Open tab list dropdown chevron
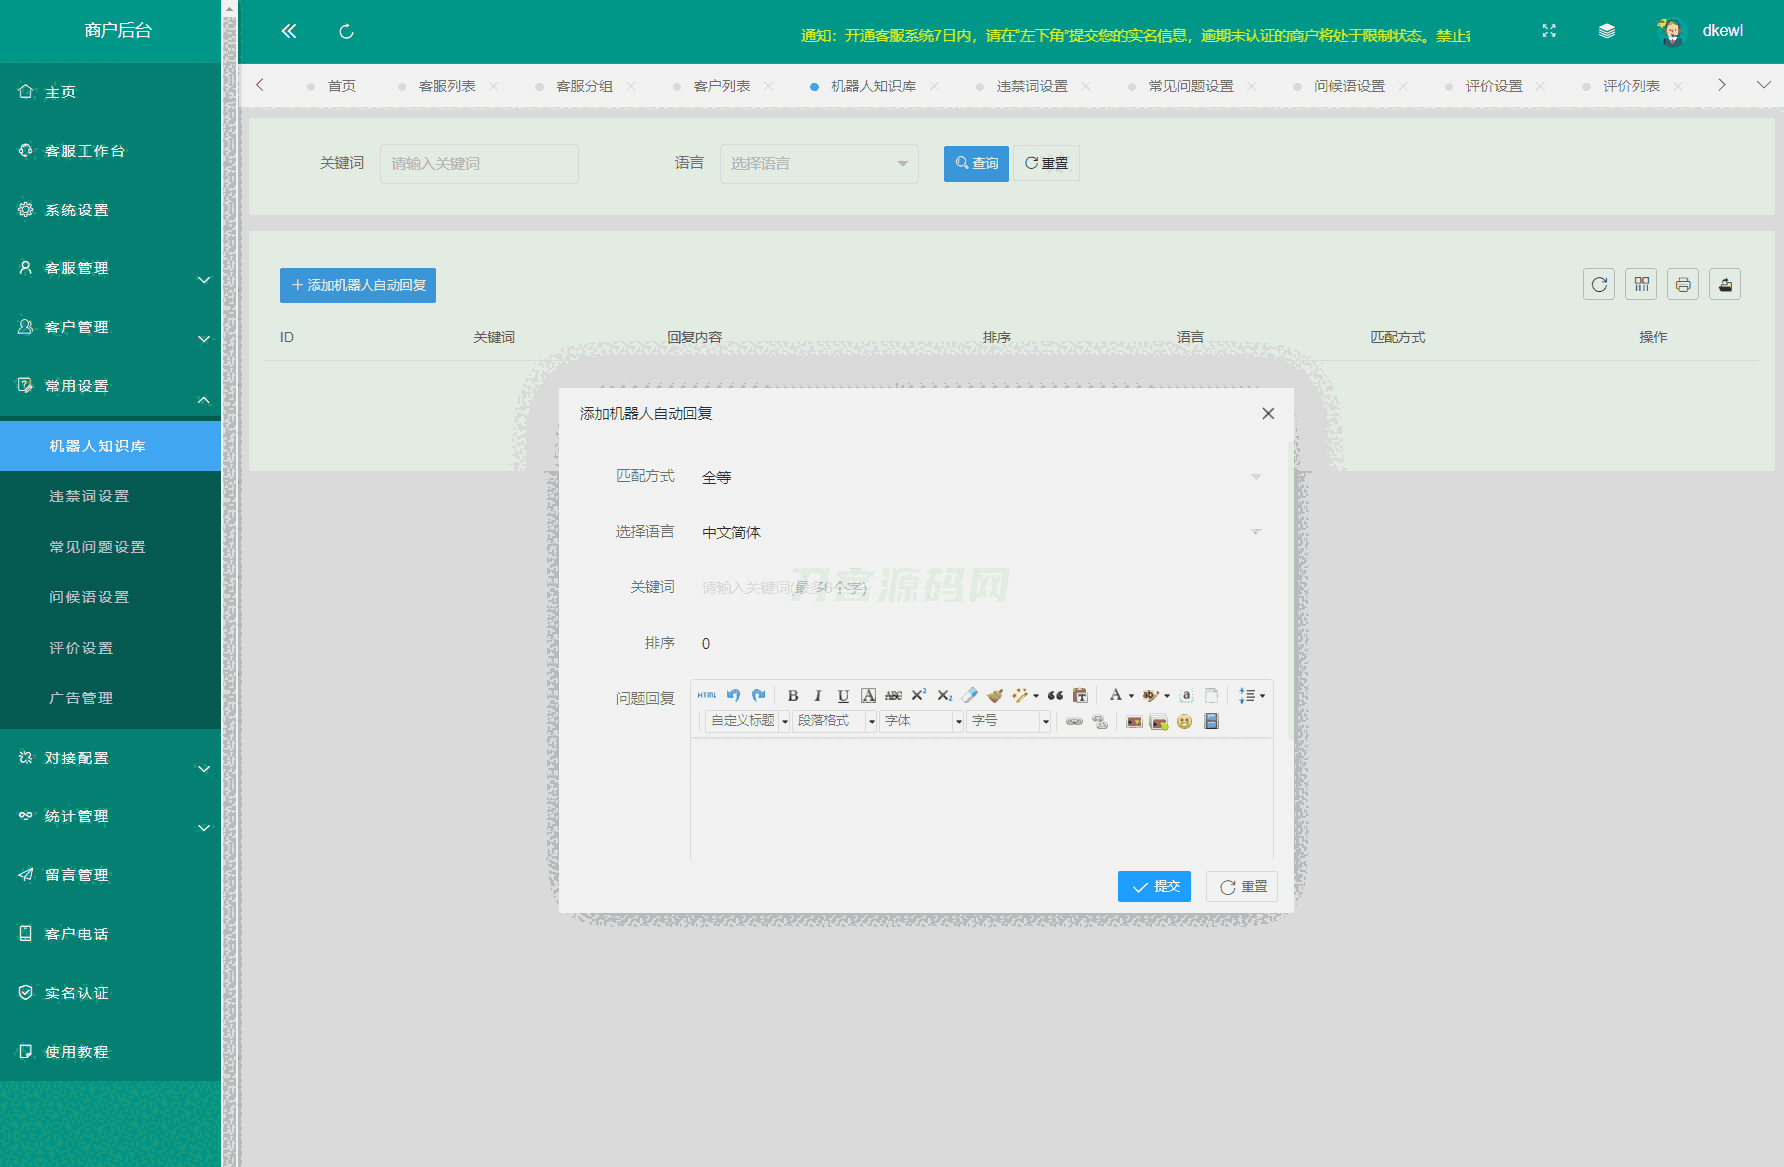 pyautogui.click(x=1764, y=86)
